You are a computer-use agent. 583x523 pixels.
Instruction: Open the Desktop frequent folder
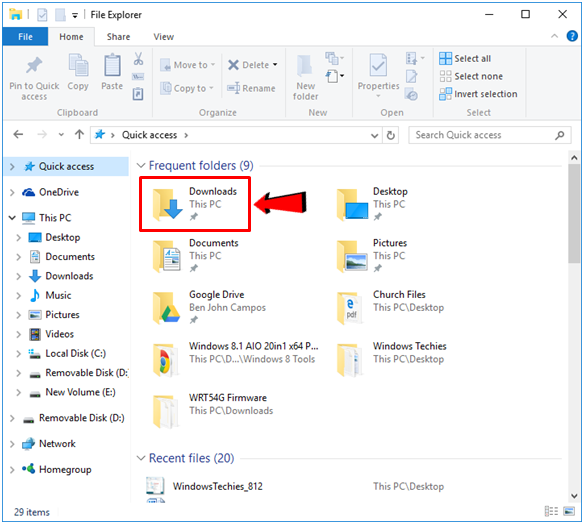372,204
